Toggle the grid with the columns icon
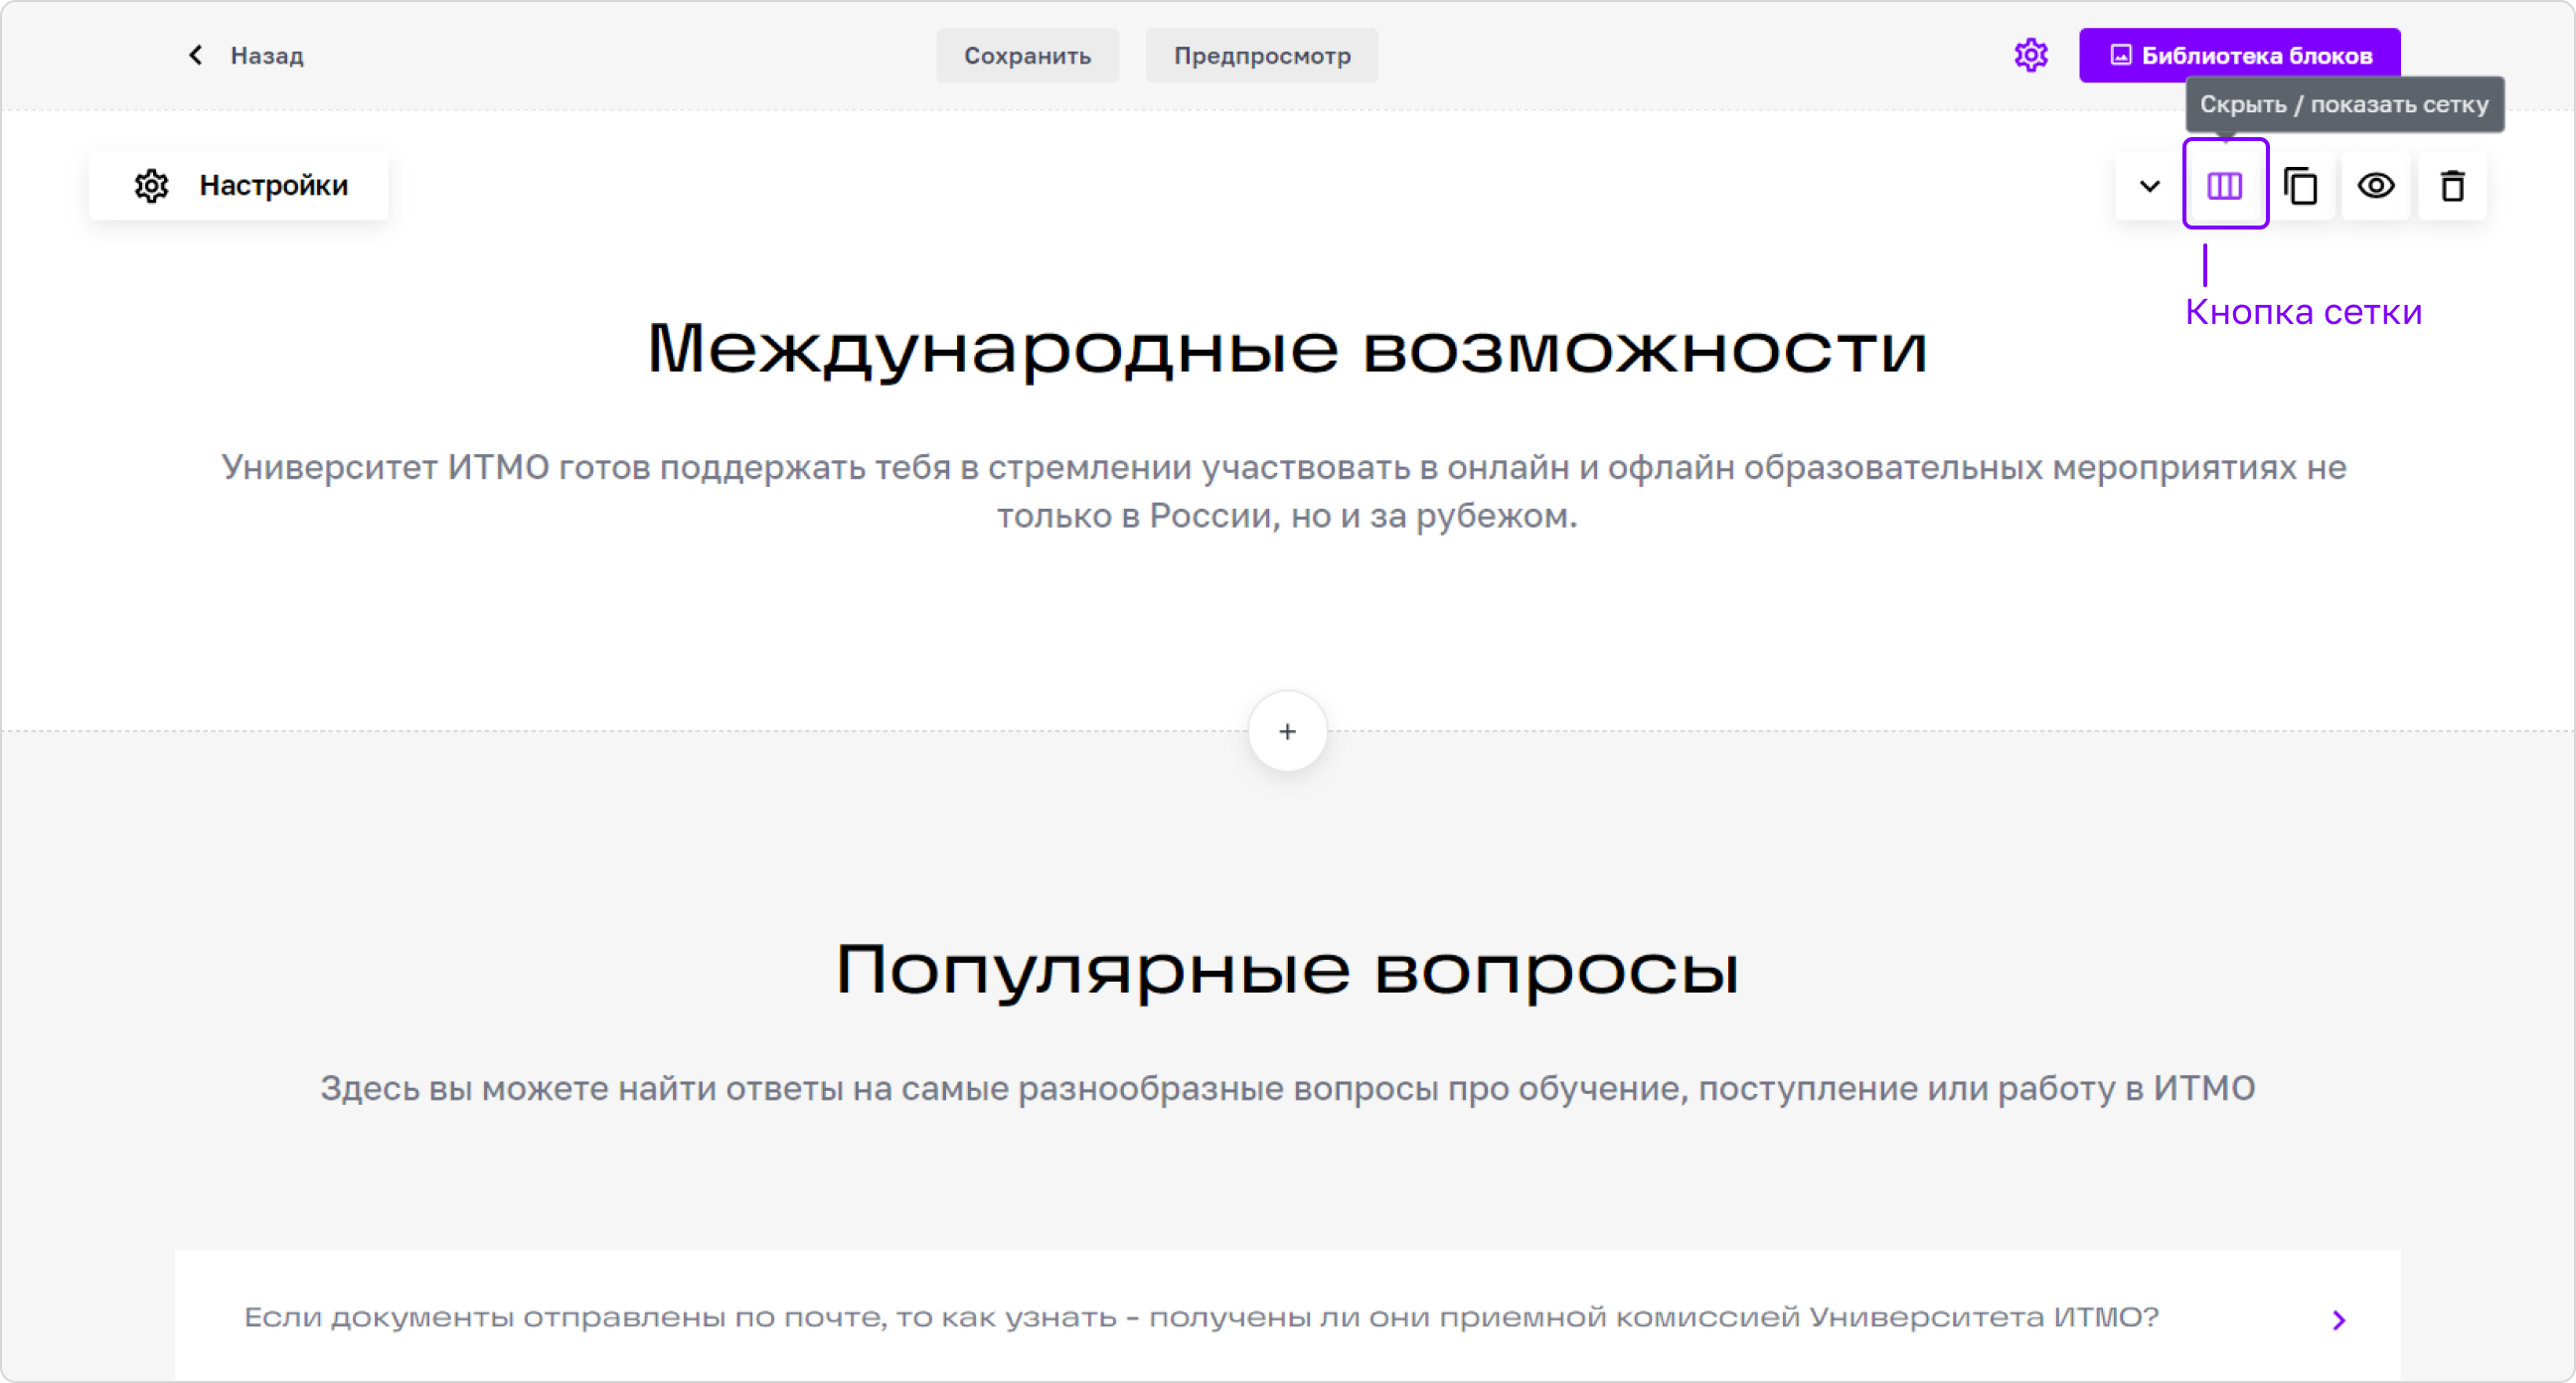Image resolution: width=2576 pixels, height=1383 pixels. click(2225, 185)
